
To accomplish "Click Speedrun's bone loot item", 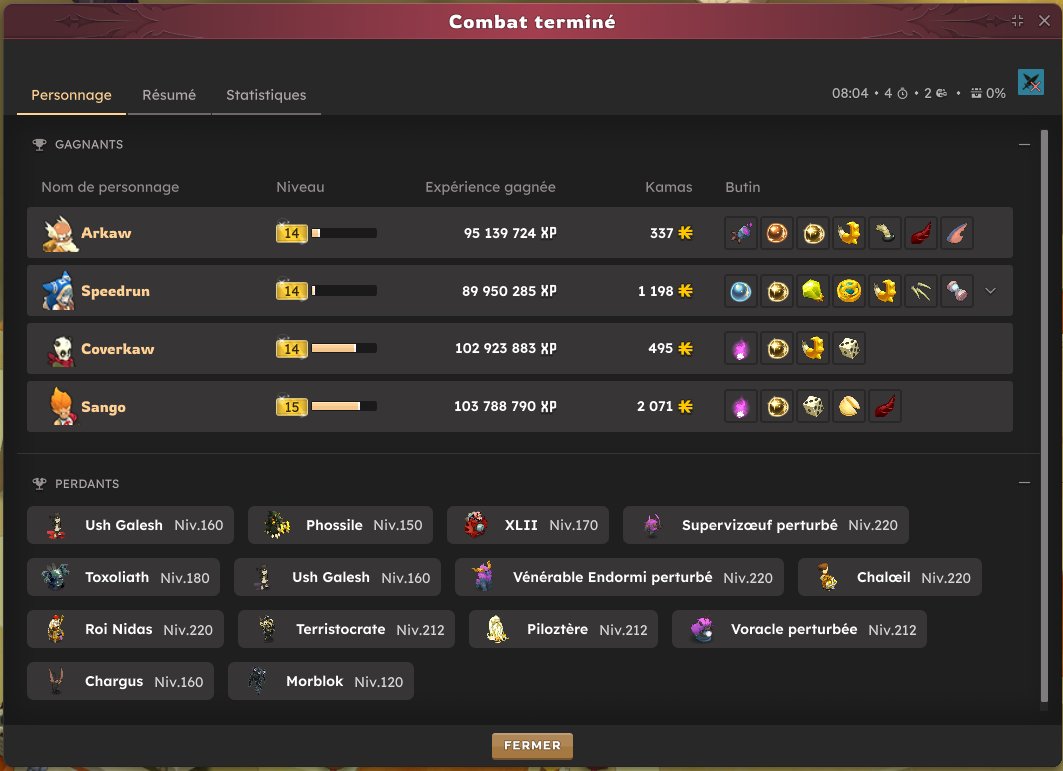I will (957, 292).
